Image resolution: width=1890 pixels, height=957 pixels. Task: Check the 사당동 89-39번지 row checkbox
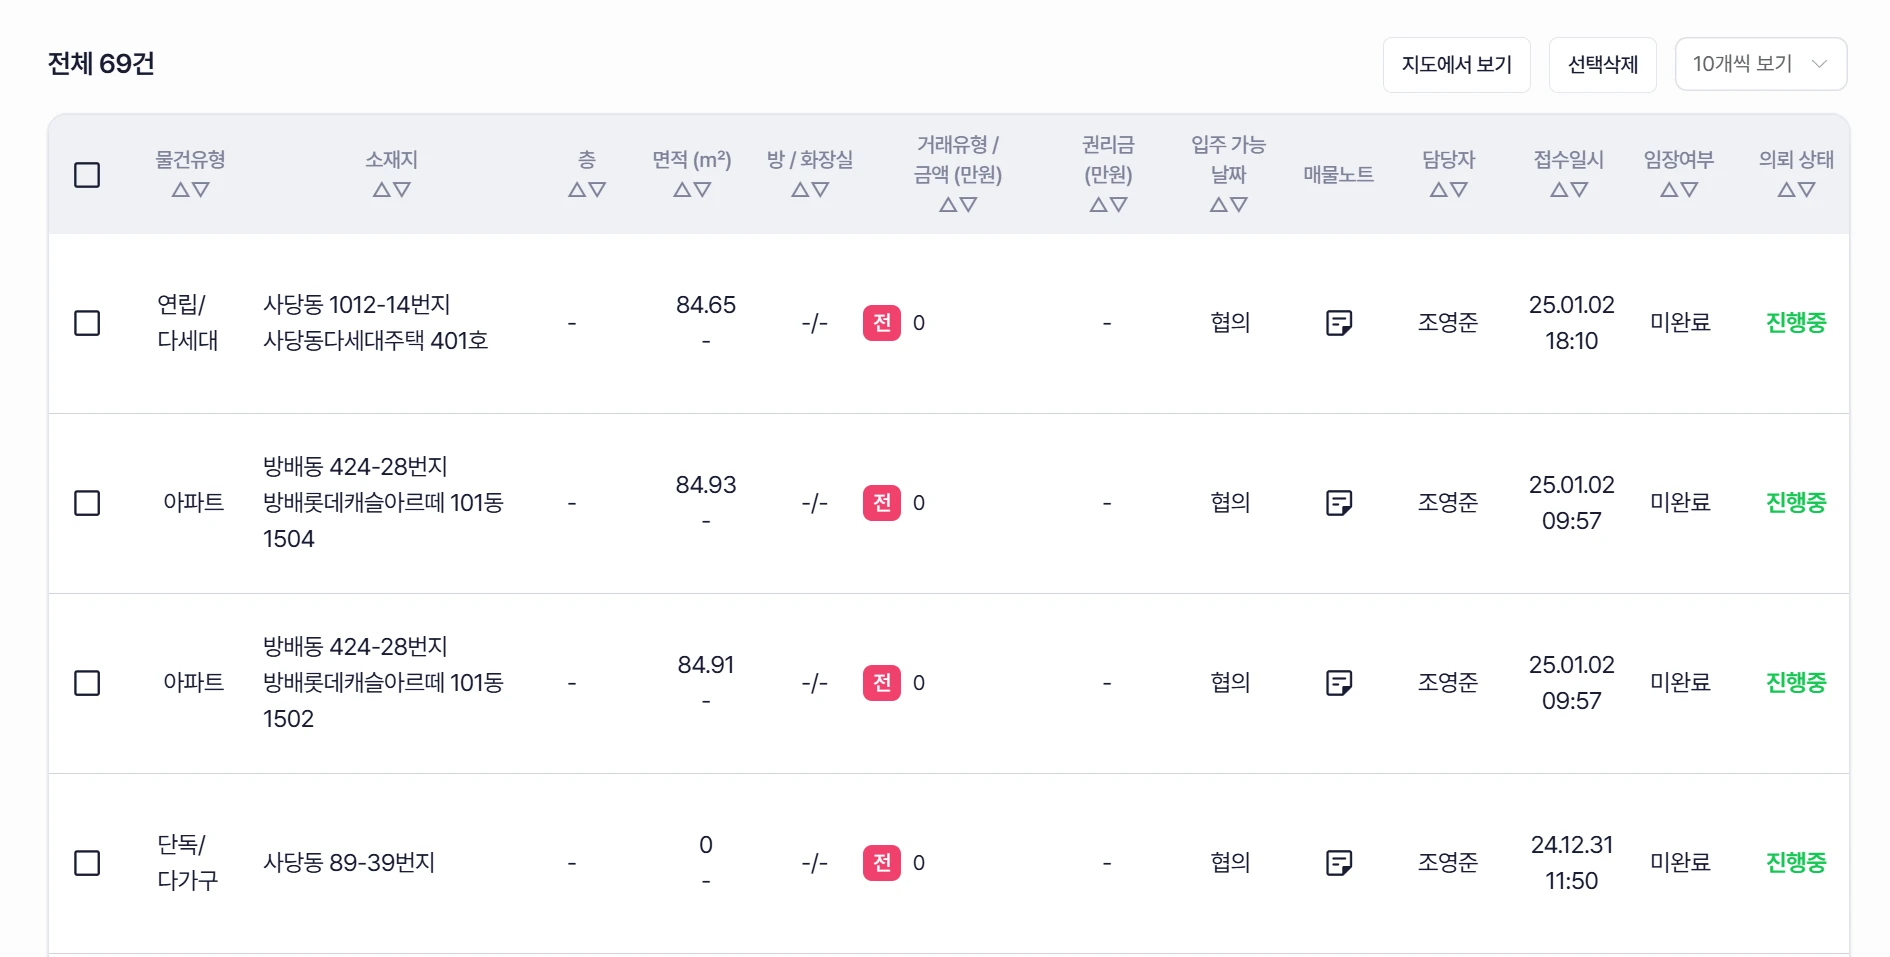point(87,863)
